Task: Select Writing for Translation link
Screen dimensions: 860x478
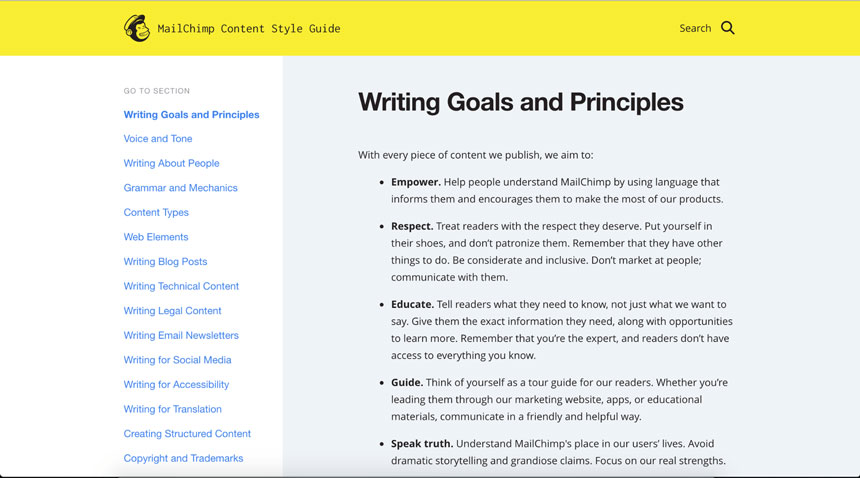Action: [x=172, y=409]
